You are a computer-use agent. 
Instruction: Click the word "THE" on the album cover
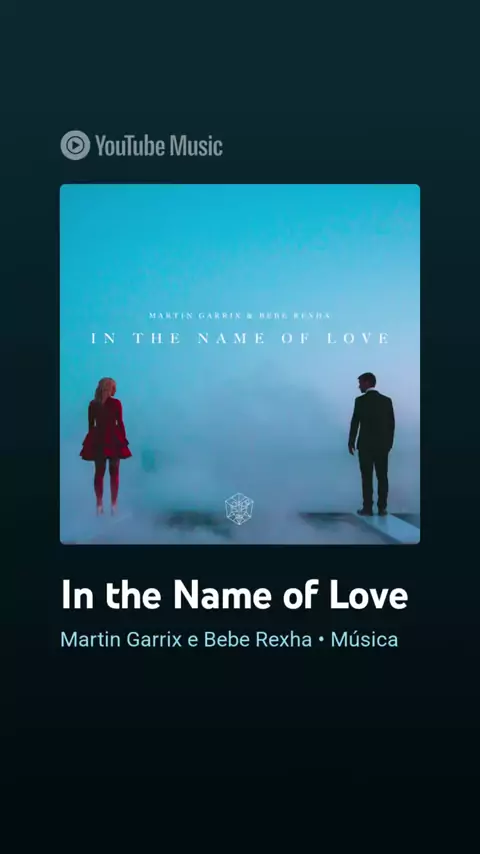coord(157,338)
